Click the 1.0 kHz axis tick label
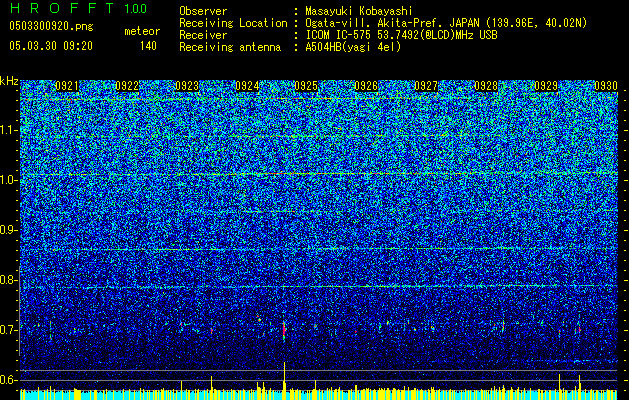The height and width of the screenshot is (400, 629). pyautogui.click(x=8, y=180)
